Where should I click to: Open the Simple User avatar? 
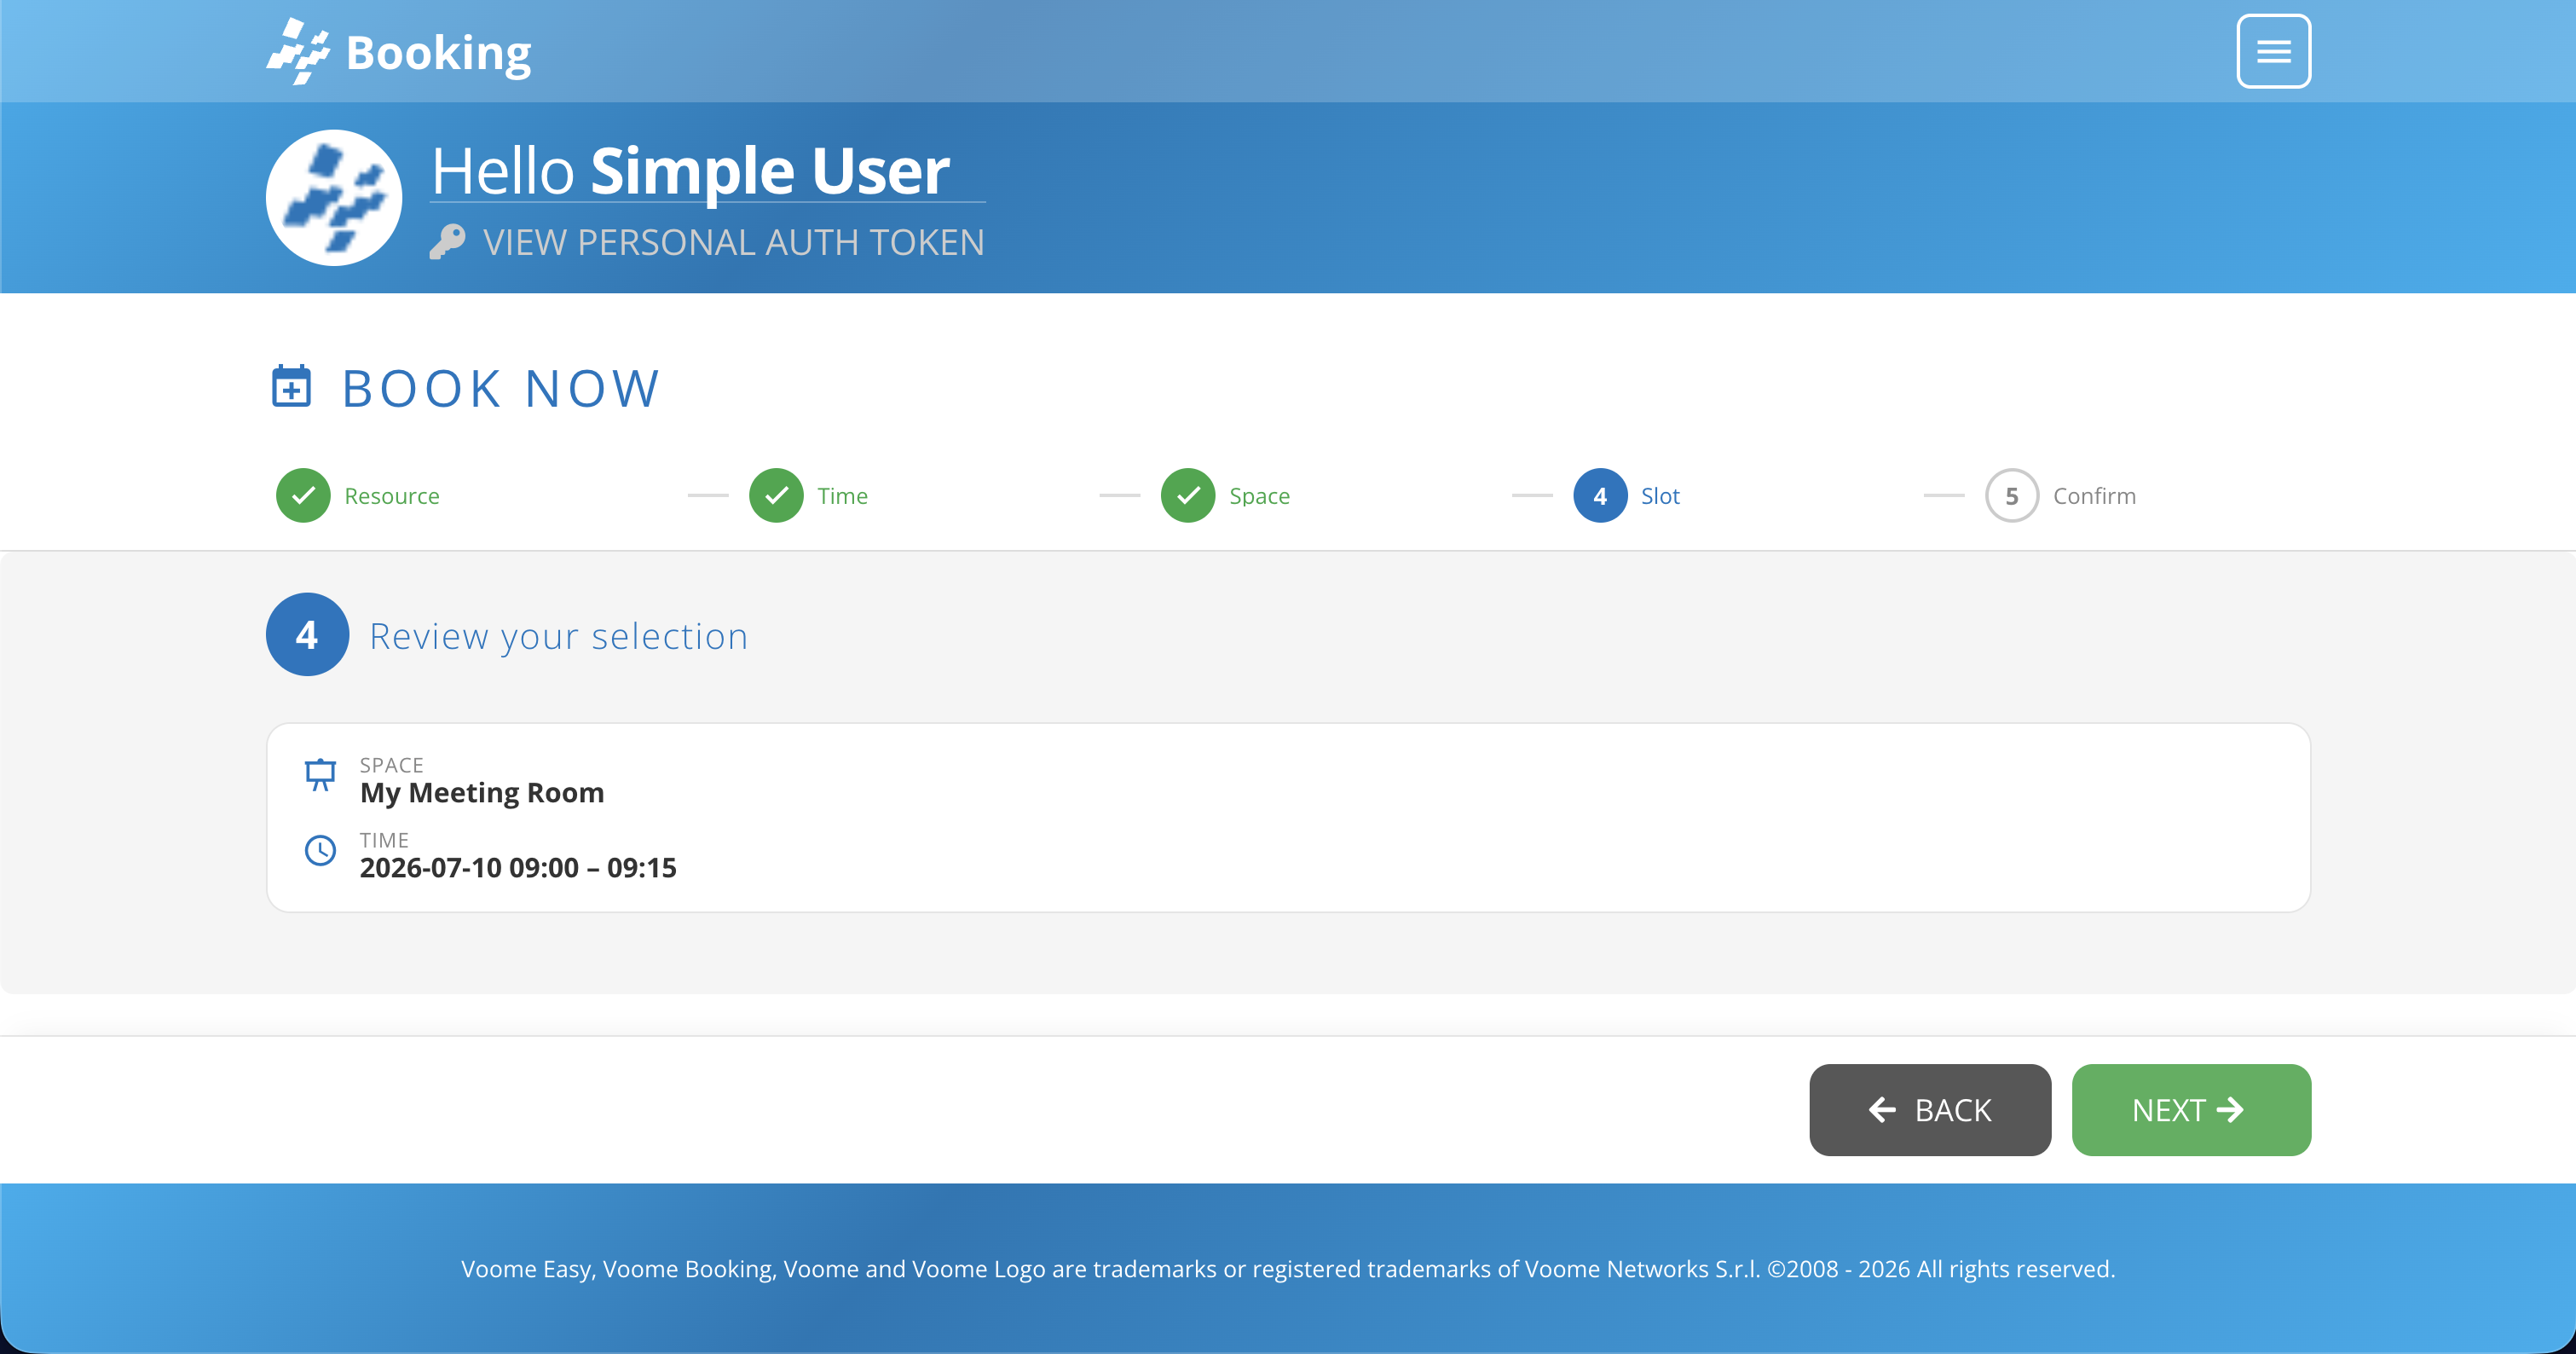click(x=334, y=197)
